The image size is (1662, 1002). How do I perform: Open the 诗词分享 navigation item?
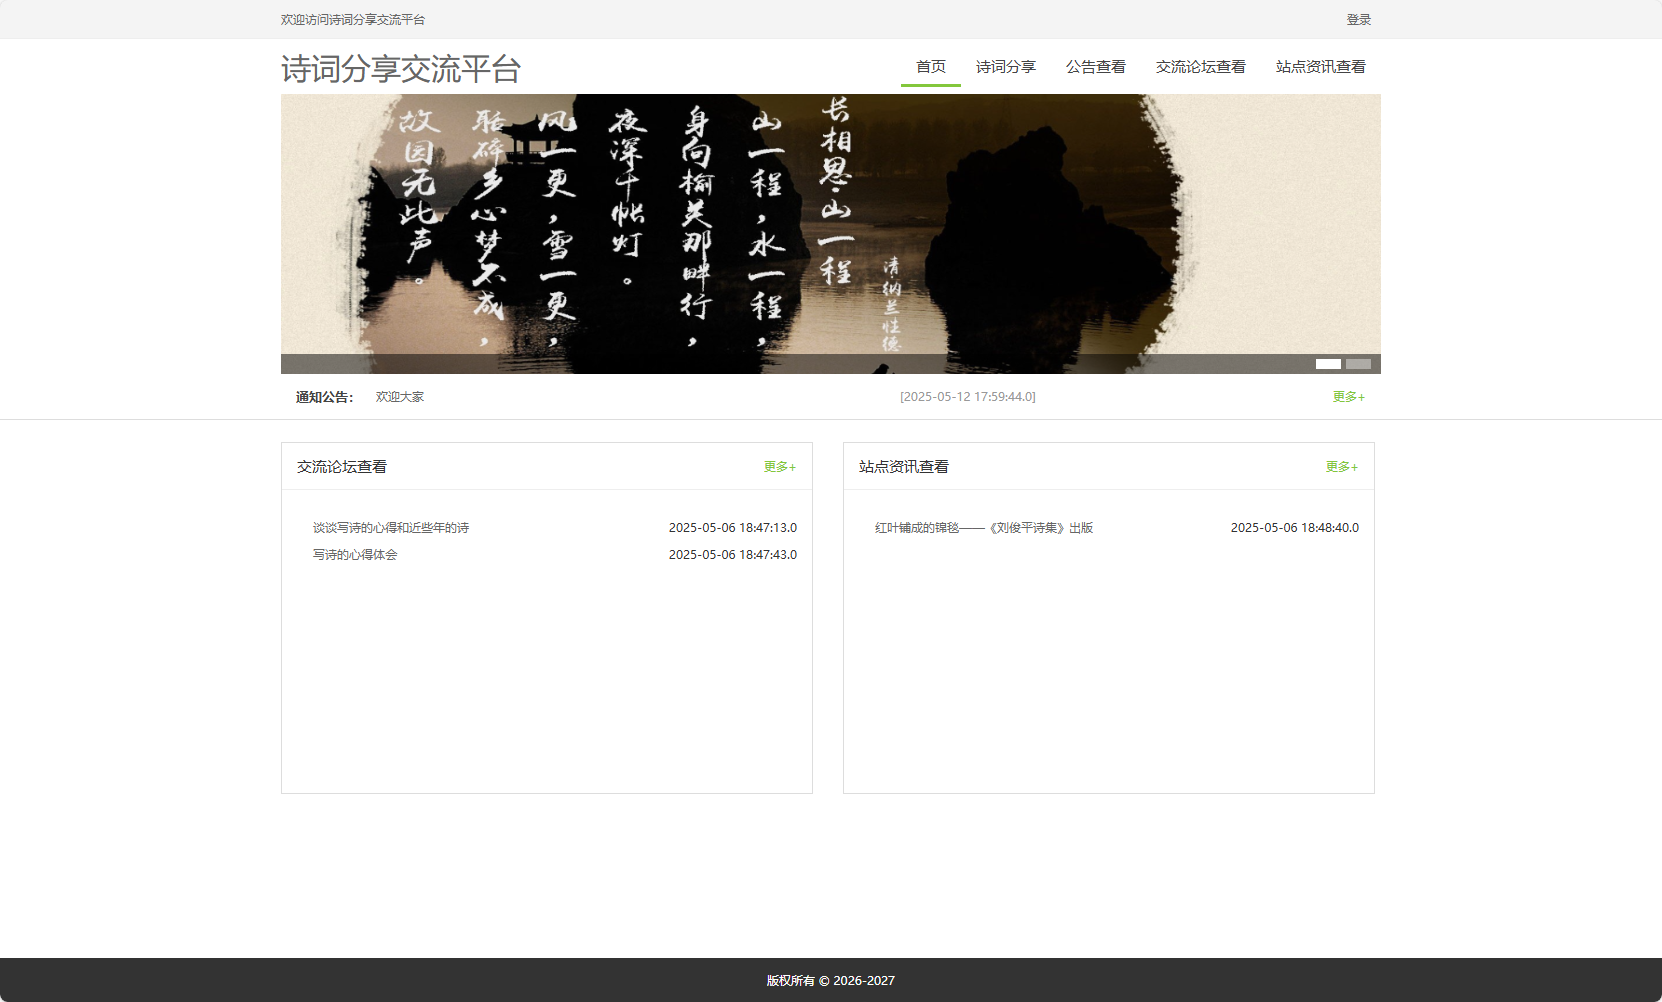(x=1007, y=67)
